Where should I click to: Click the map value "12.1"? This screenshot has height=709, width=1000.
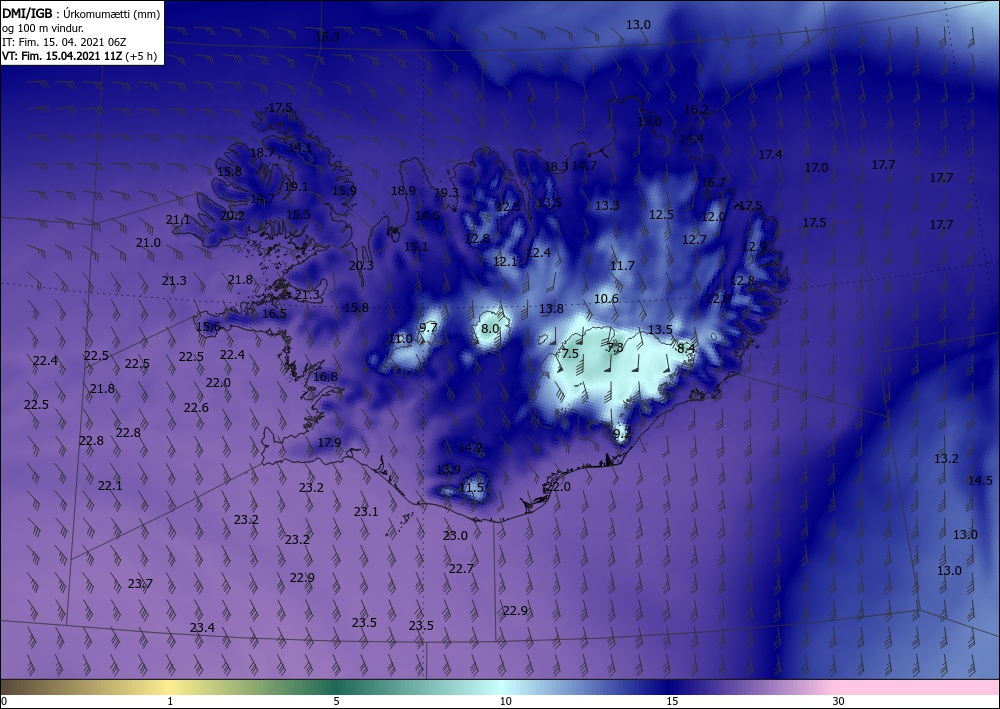click(x=505, y=261)
